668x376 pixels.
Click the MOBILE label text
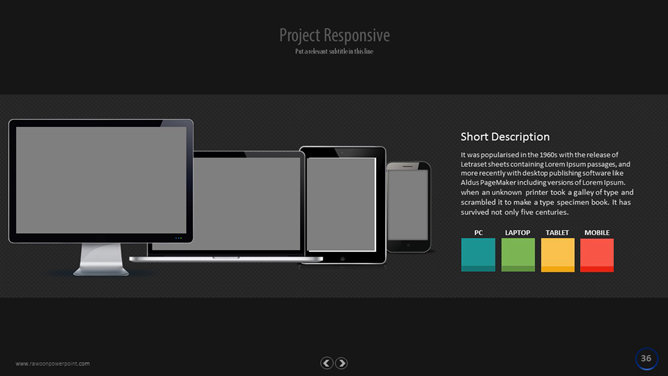pyautogui.click(x=597, y=232)
